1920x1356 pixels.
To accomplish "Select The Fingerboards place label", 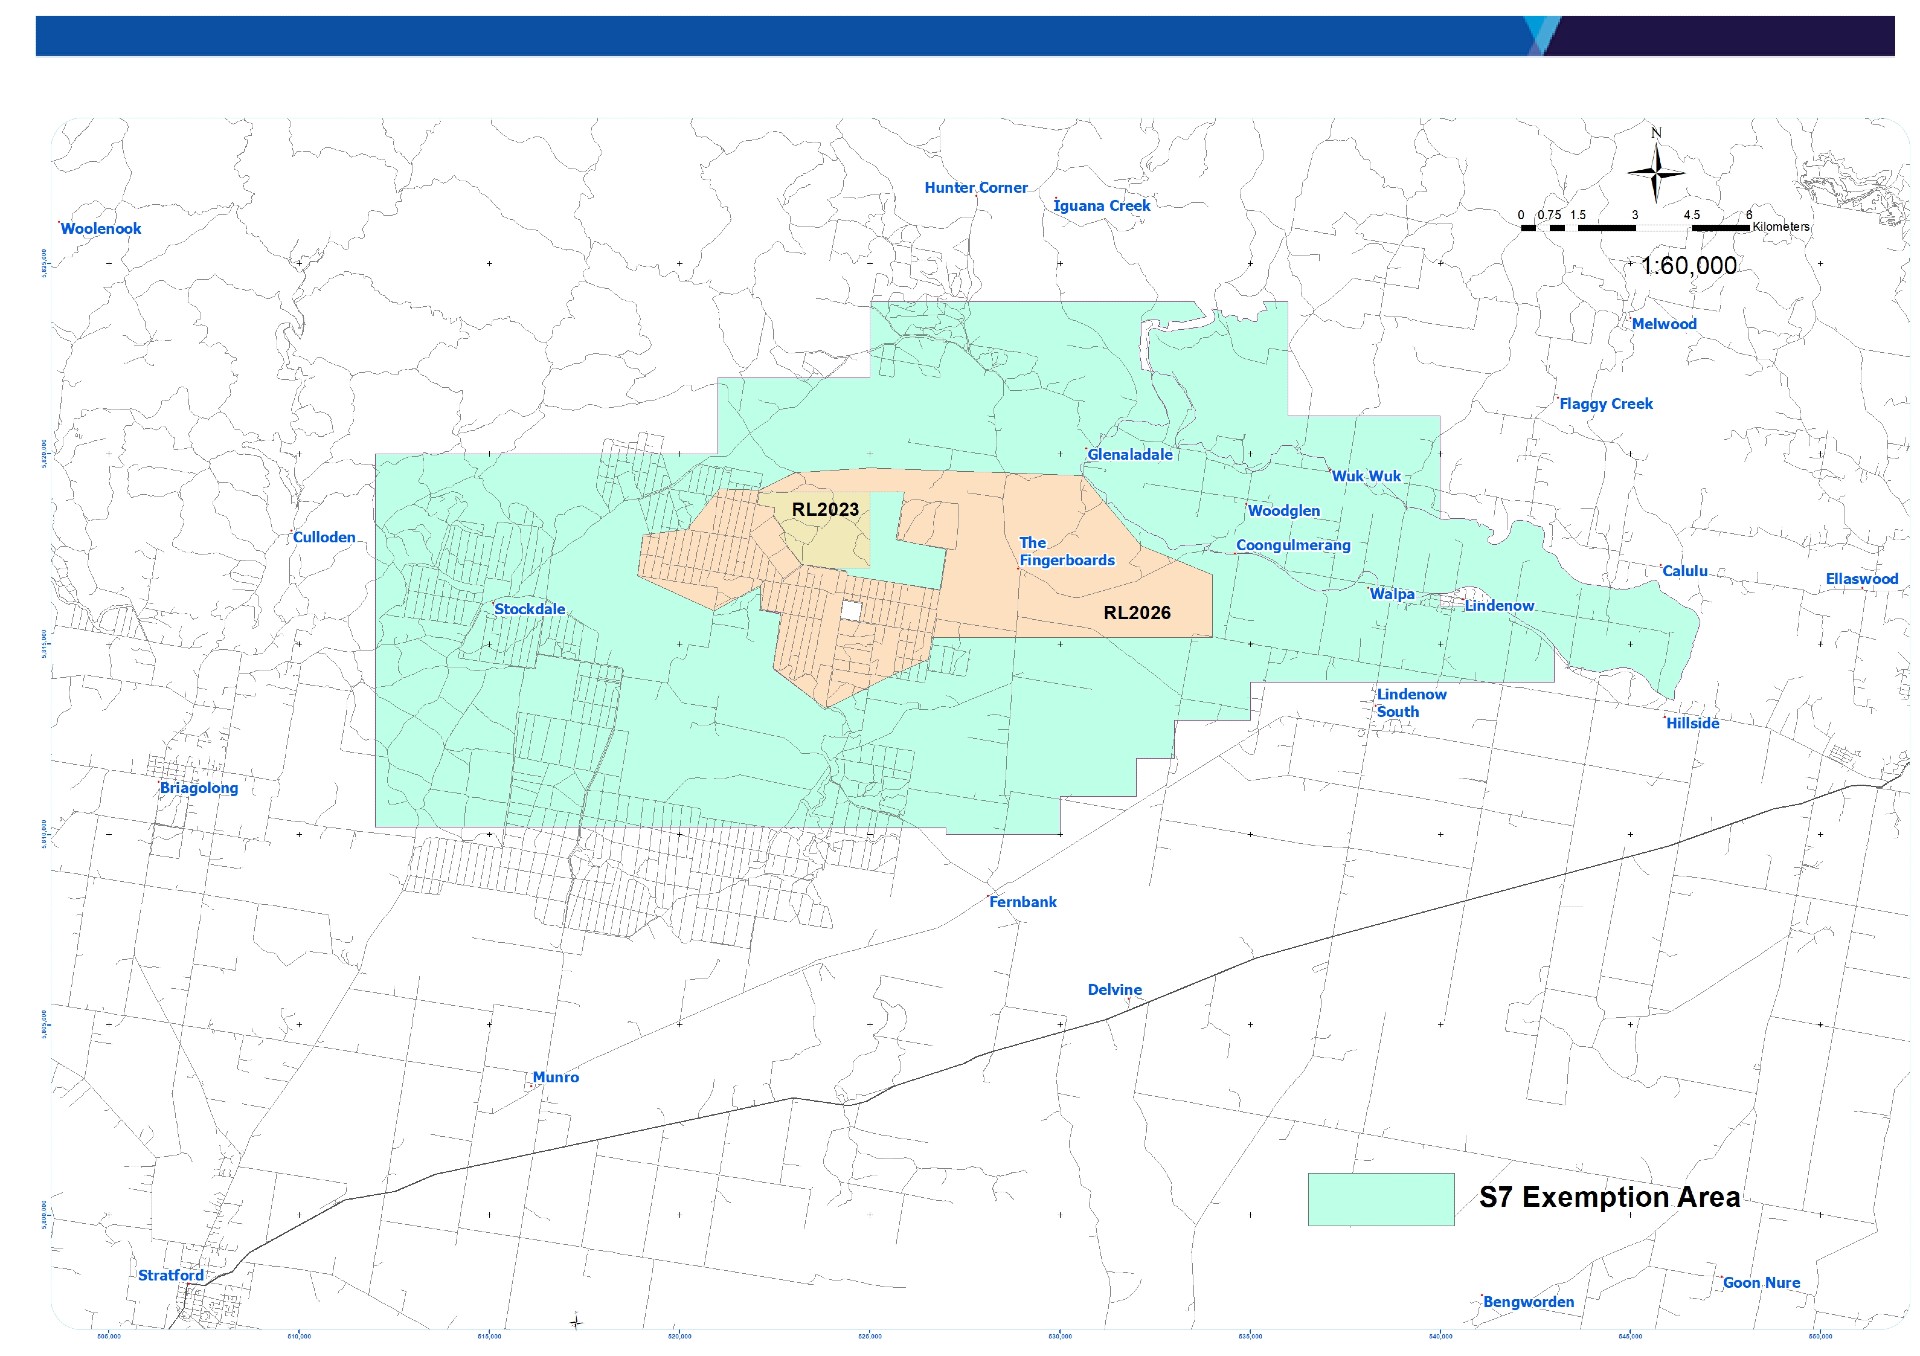I will [1066, 552].
